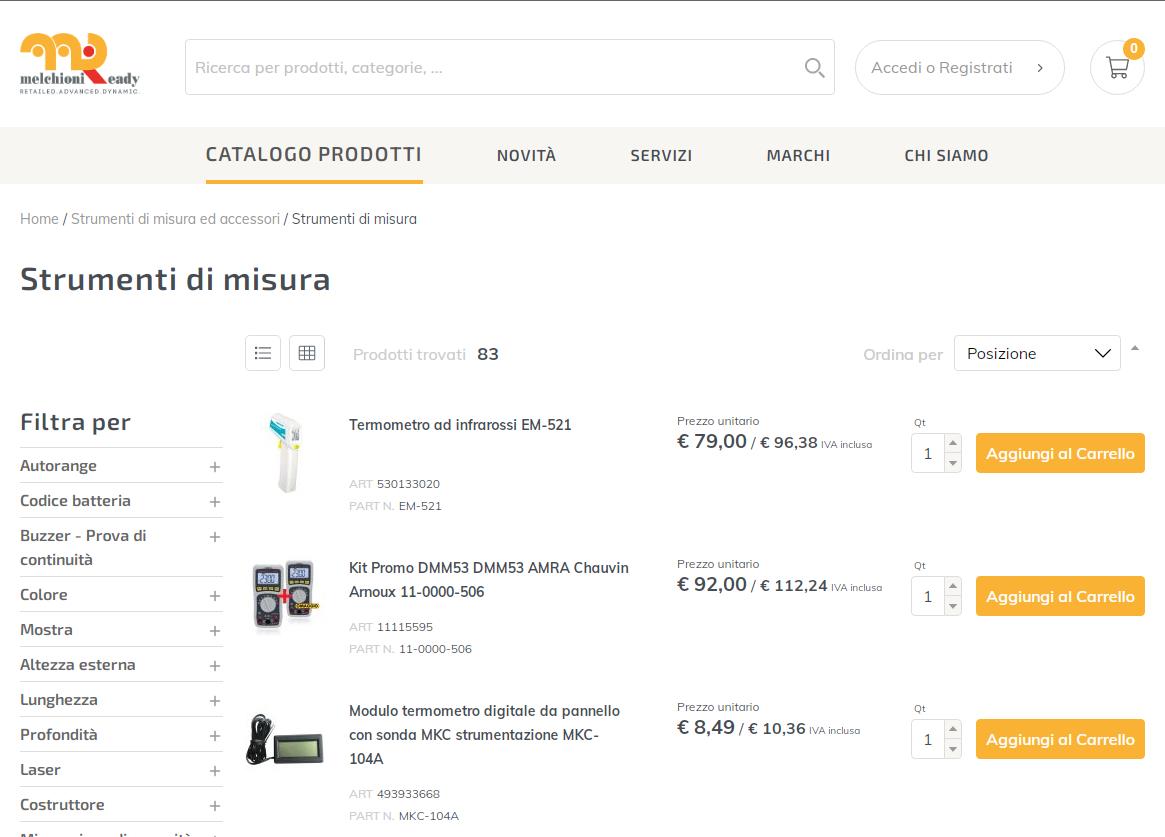Increase quantity for Termometro EM-521
This screenshot has height=837, width=1165.
[953, 444]
